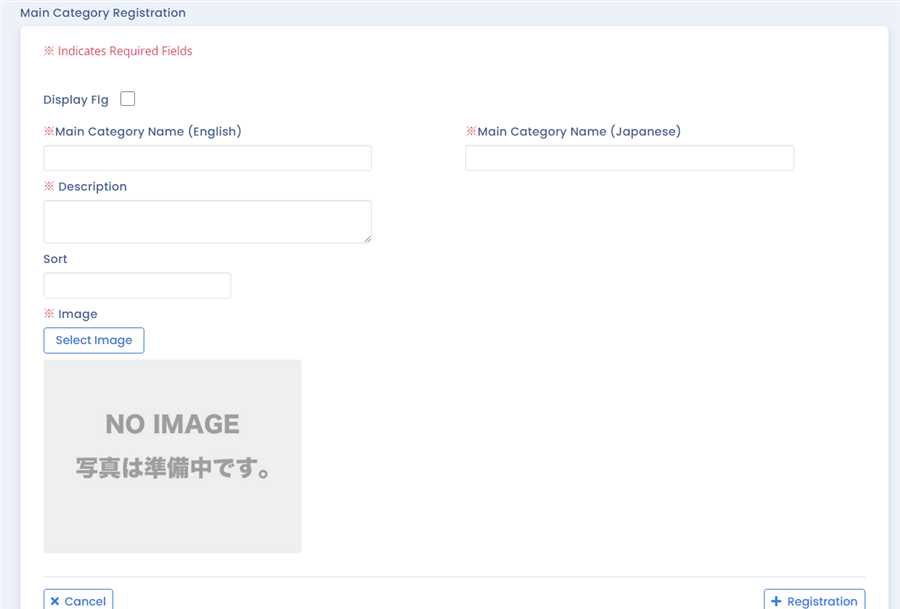Click the Main Category Name (Japanese) label
The image size is (900, 609).
click(578, 131)
